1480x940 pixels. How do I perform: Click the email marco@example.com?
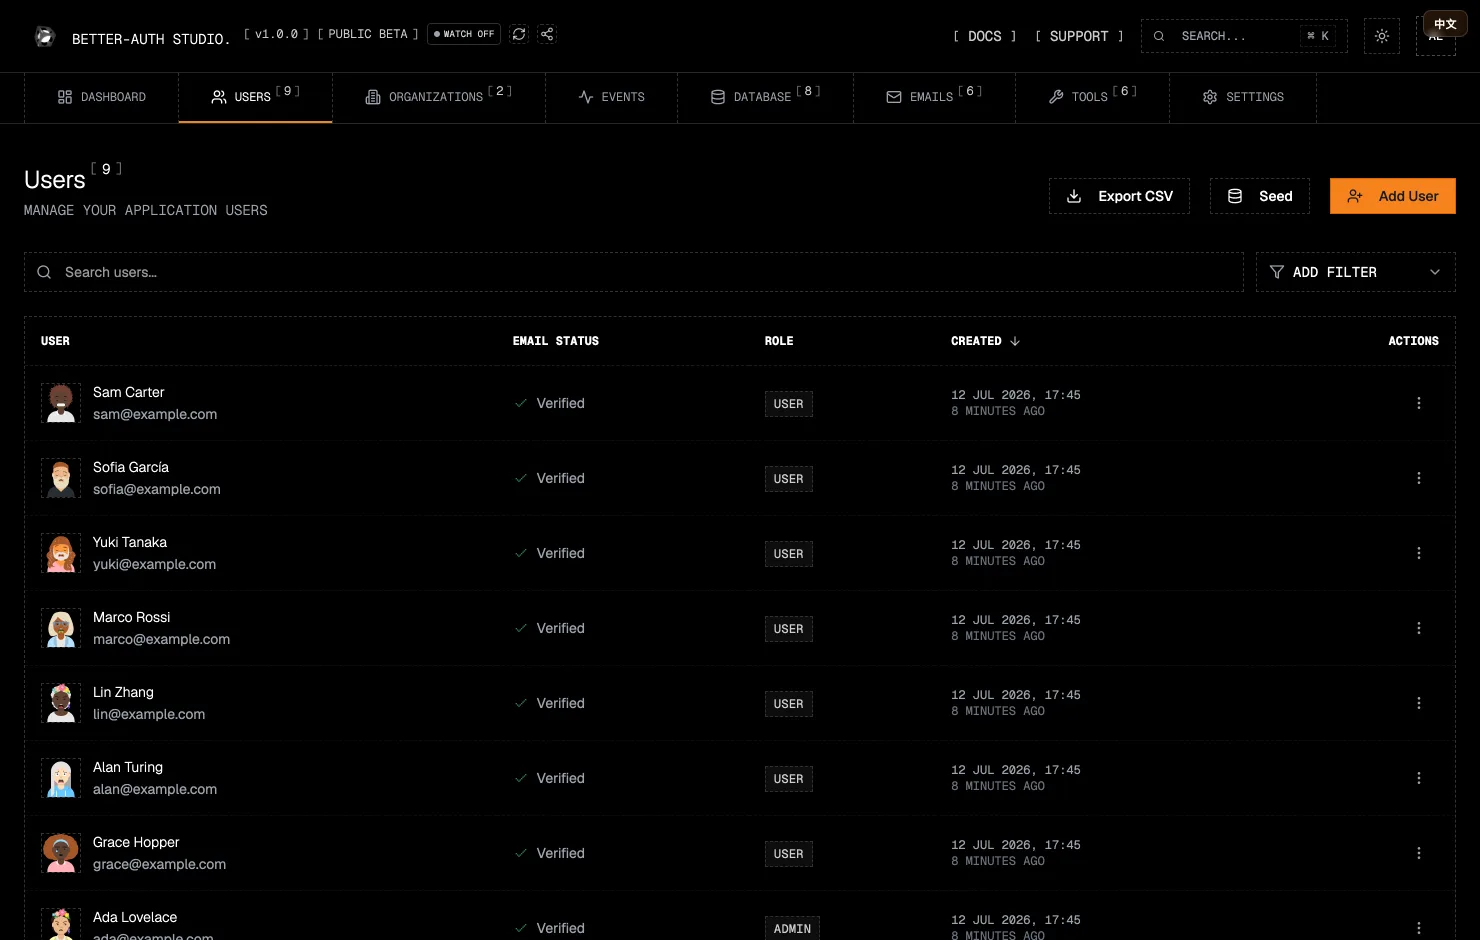161,639
